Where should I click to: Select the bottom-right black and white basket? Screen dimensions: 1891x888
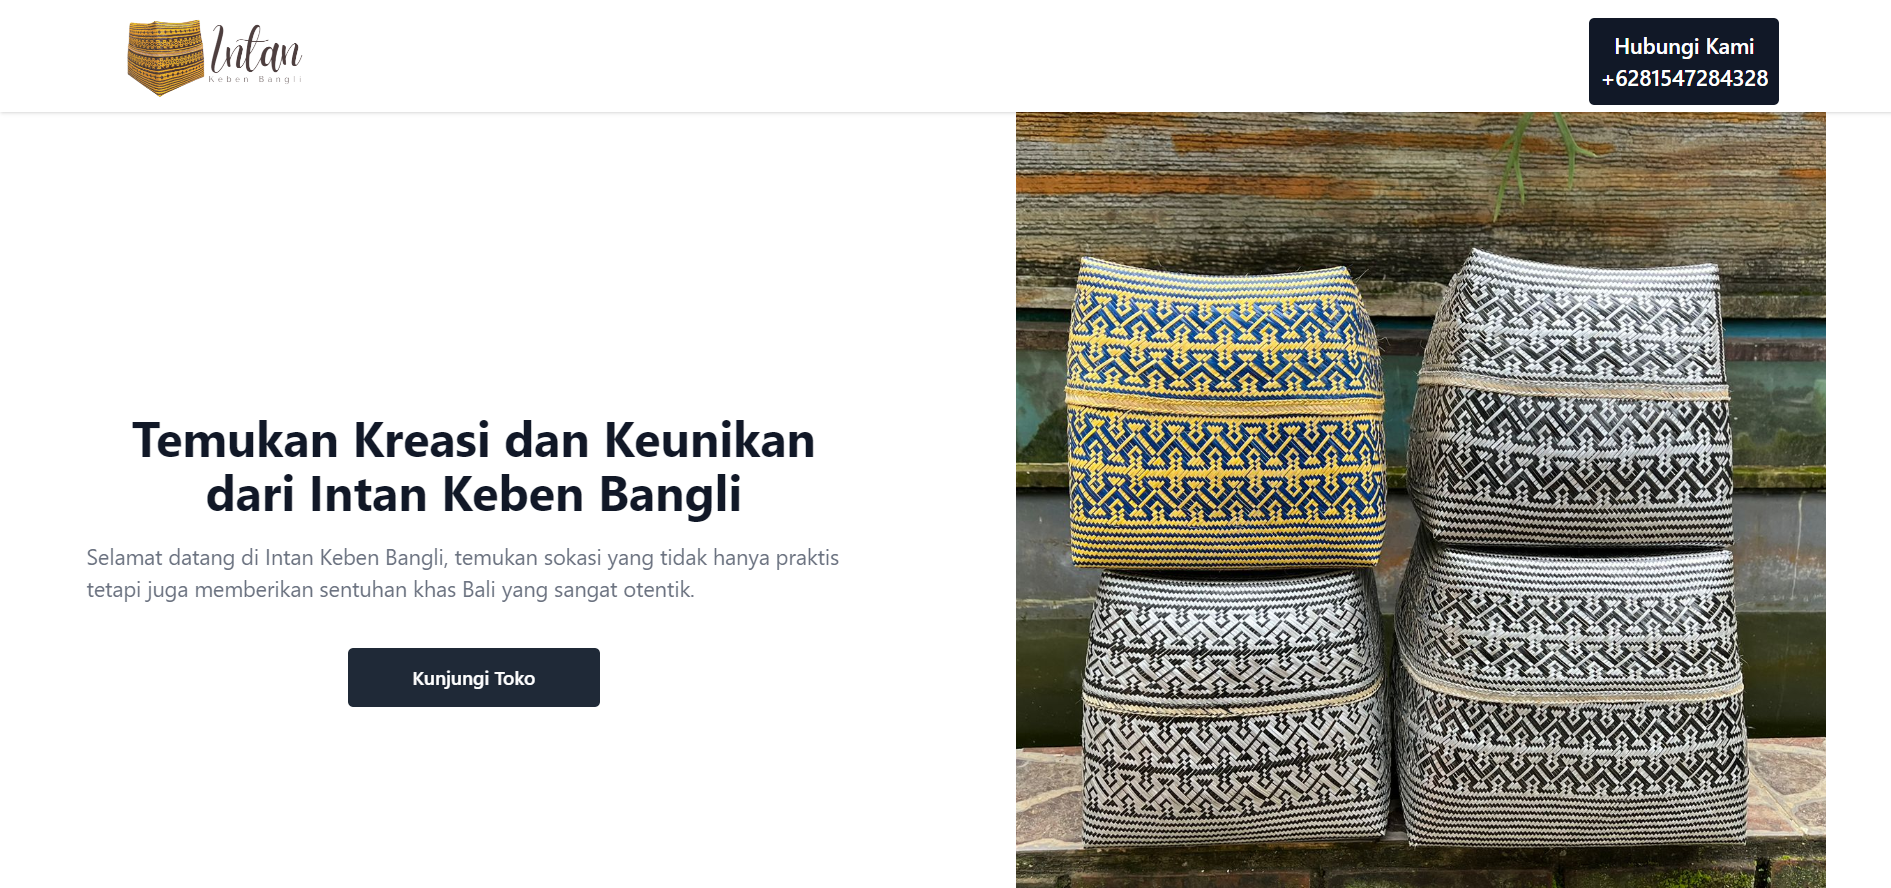pos(1570,695)
